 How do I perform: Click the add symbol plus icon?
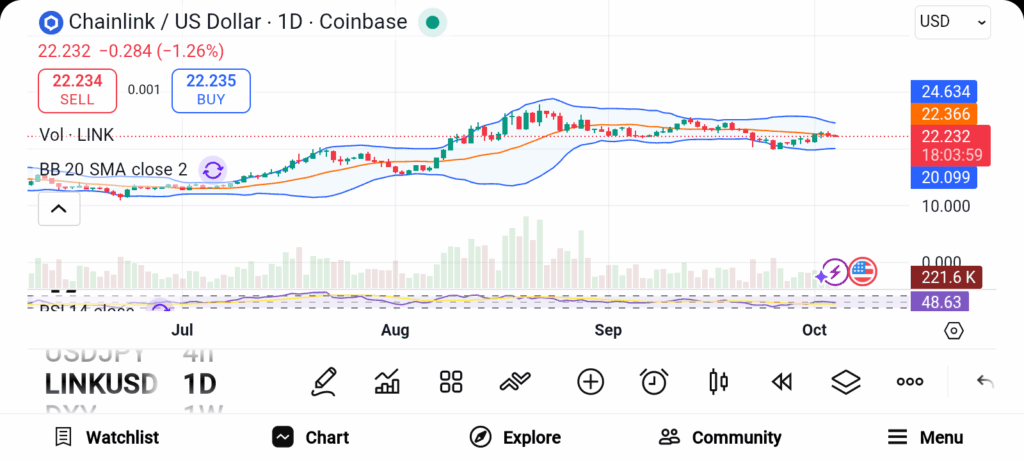(590, 381)
